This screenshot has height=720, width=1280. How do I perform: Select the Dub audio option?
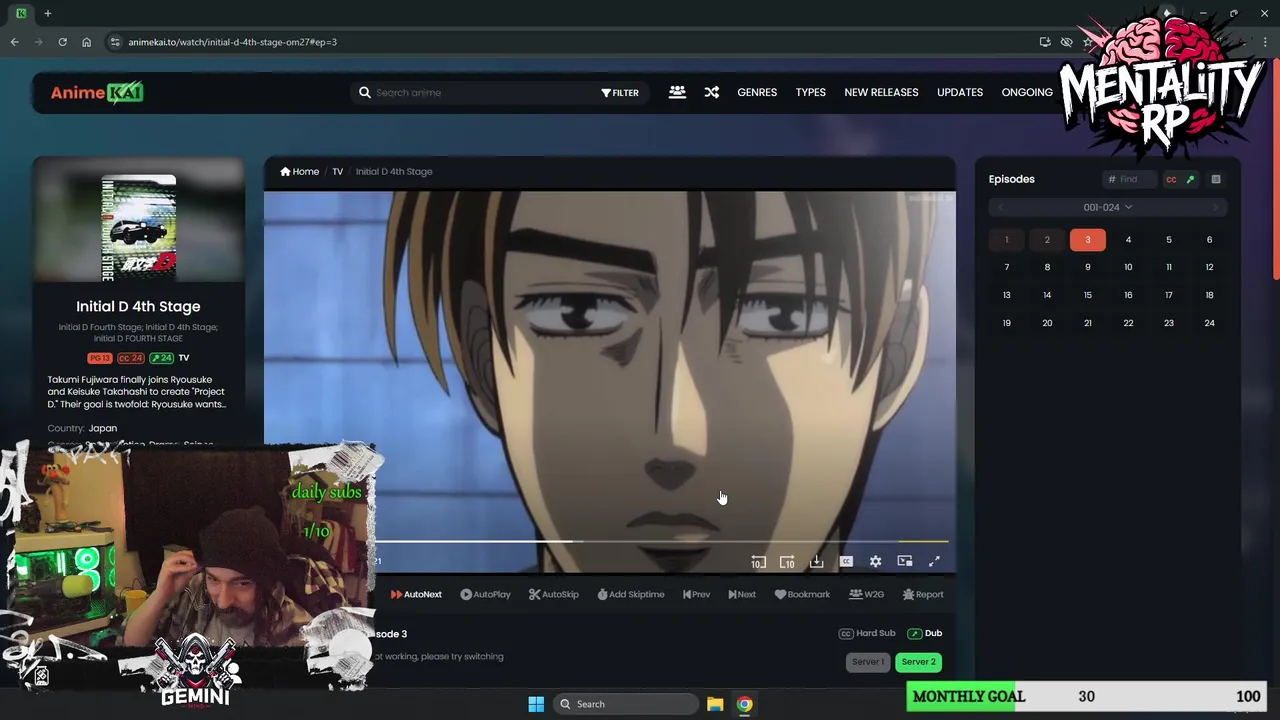click(x=925, y=633)
